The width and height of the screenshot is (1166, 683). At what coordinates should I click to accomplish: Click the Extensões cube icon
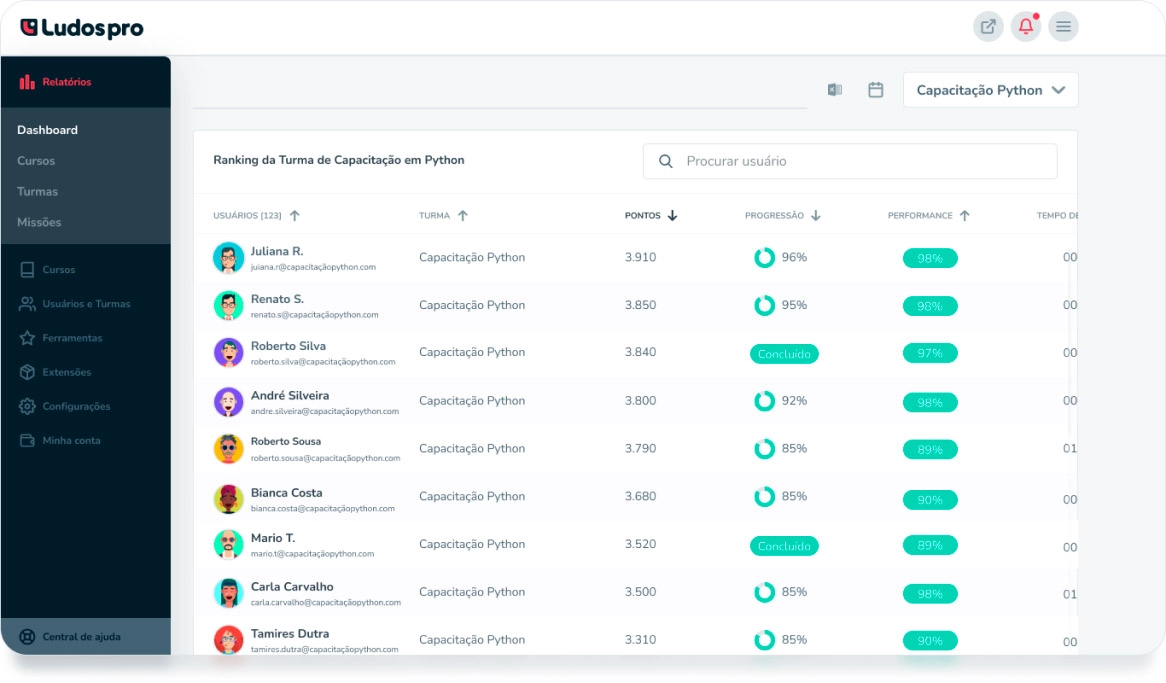click(27, 372)
